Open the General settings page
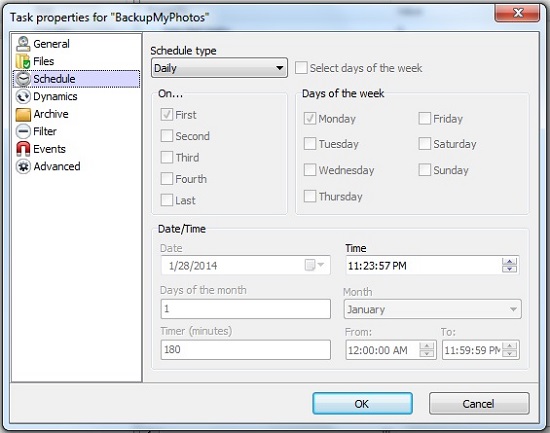 point(52,44)
